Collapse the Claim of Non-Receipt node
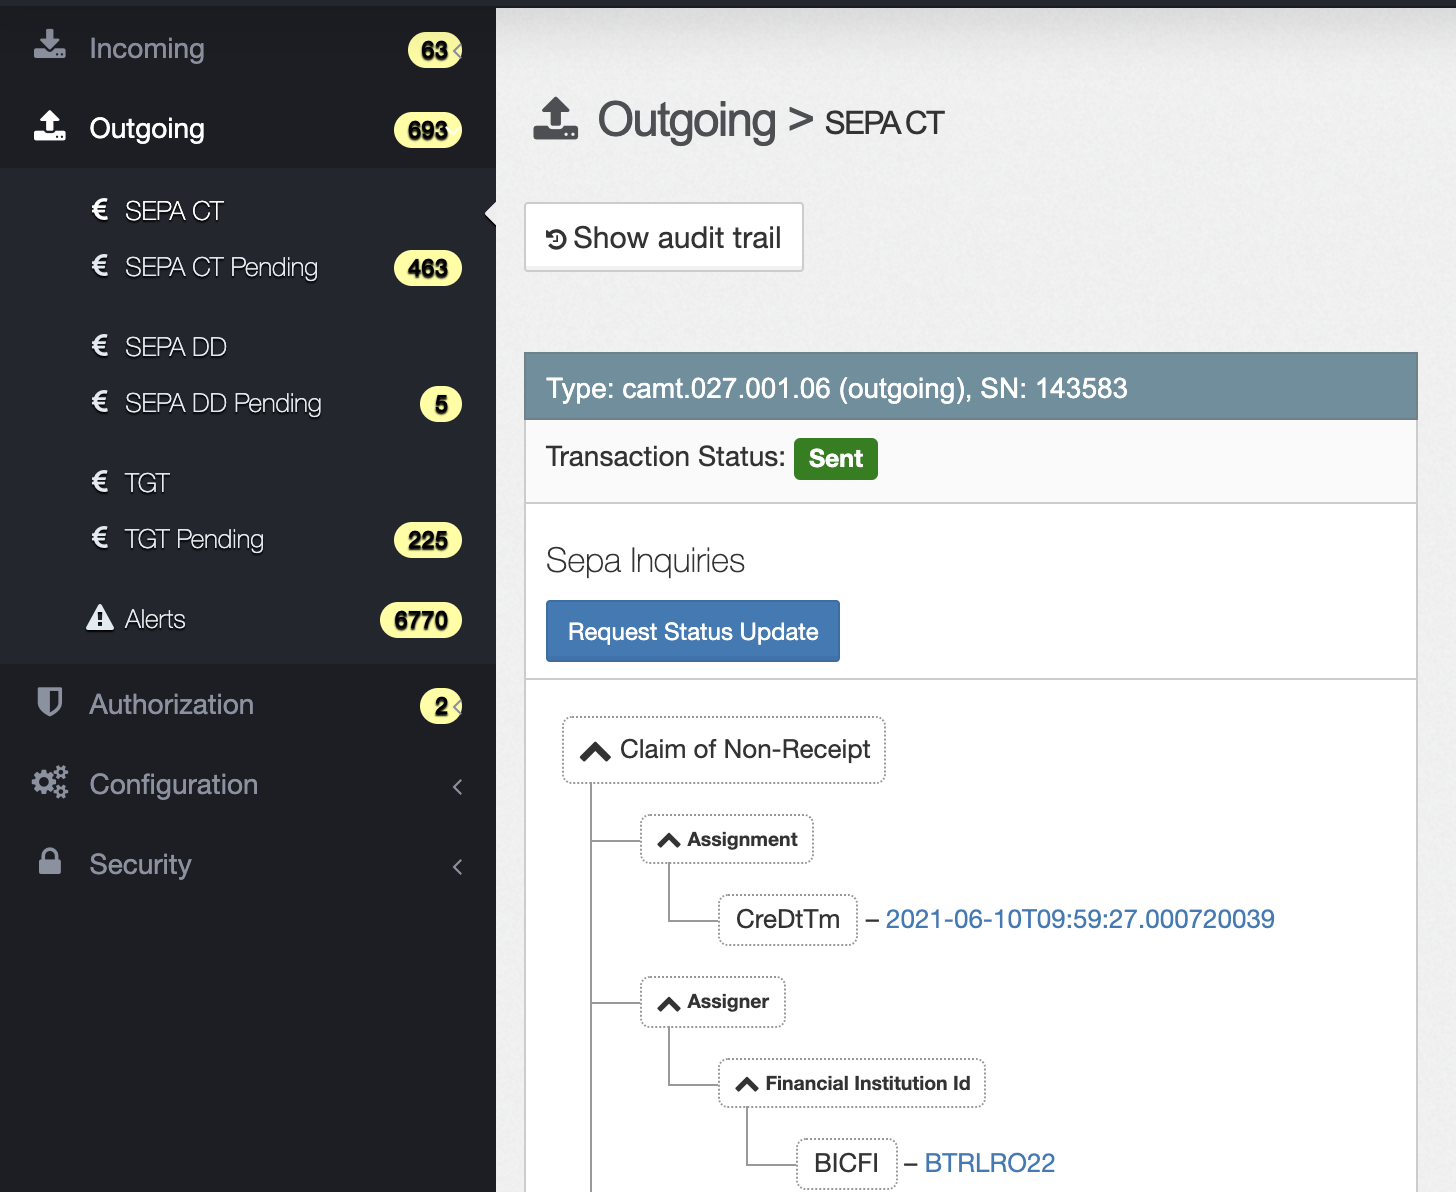This screenshot has height=1192, width=1456. point(596,751)
